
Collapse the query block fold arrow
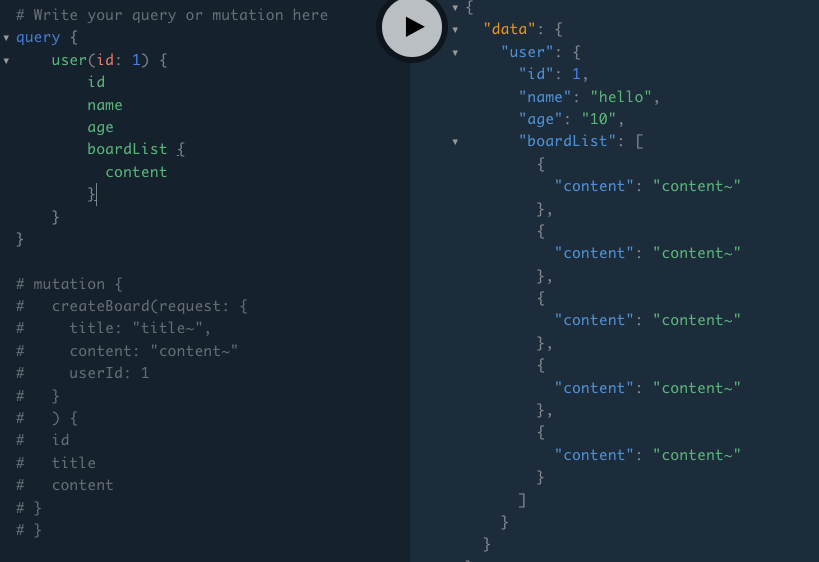point(6,38)
